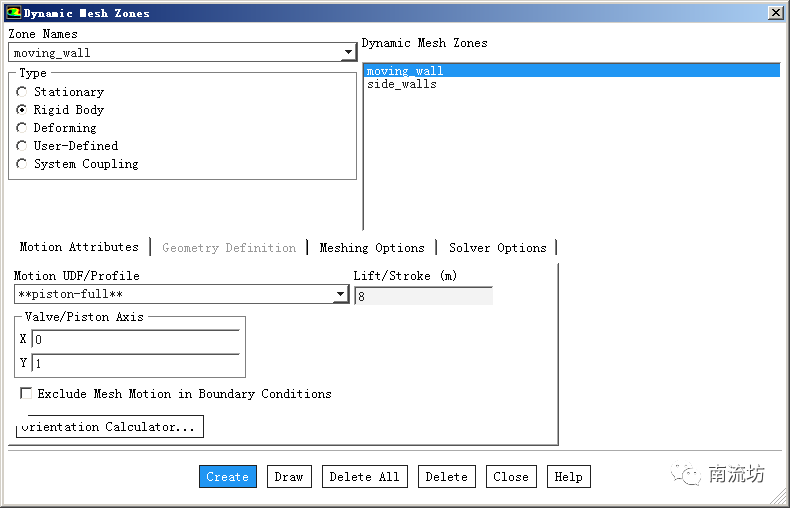Click the Fluent icon in the title bar

(14, 12)
